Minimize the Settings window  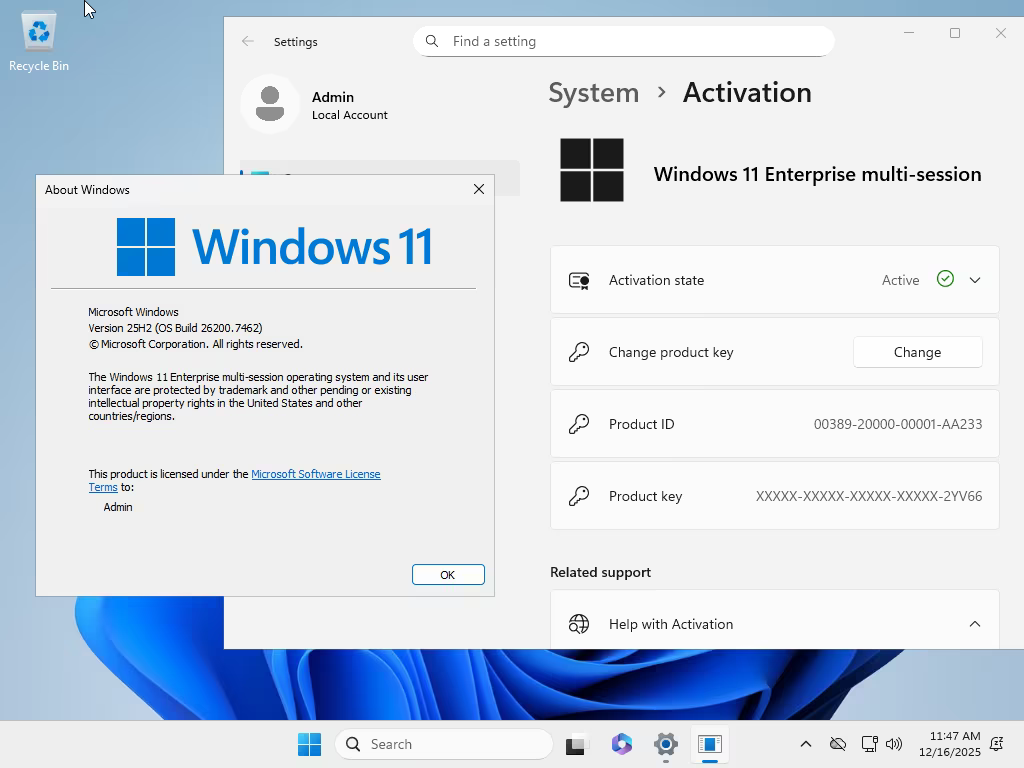908,33
